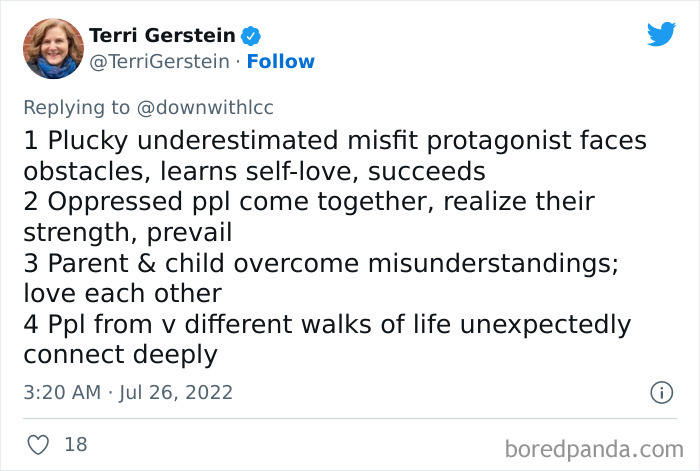
Task: Click the Twitter bird logo
Action: (661, 34)
